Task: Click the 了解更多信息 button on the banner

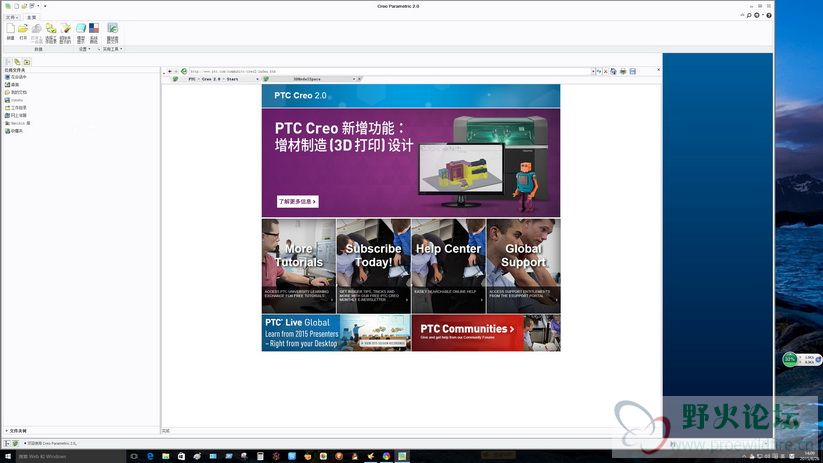Action: 298,202
